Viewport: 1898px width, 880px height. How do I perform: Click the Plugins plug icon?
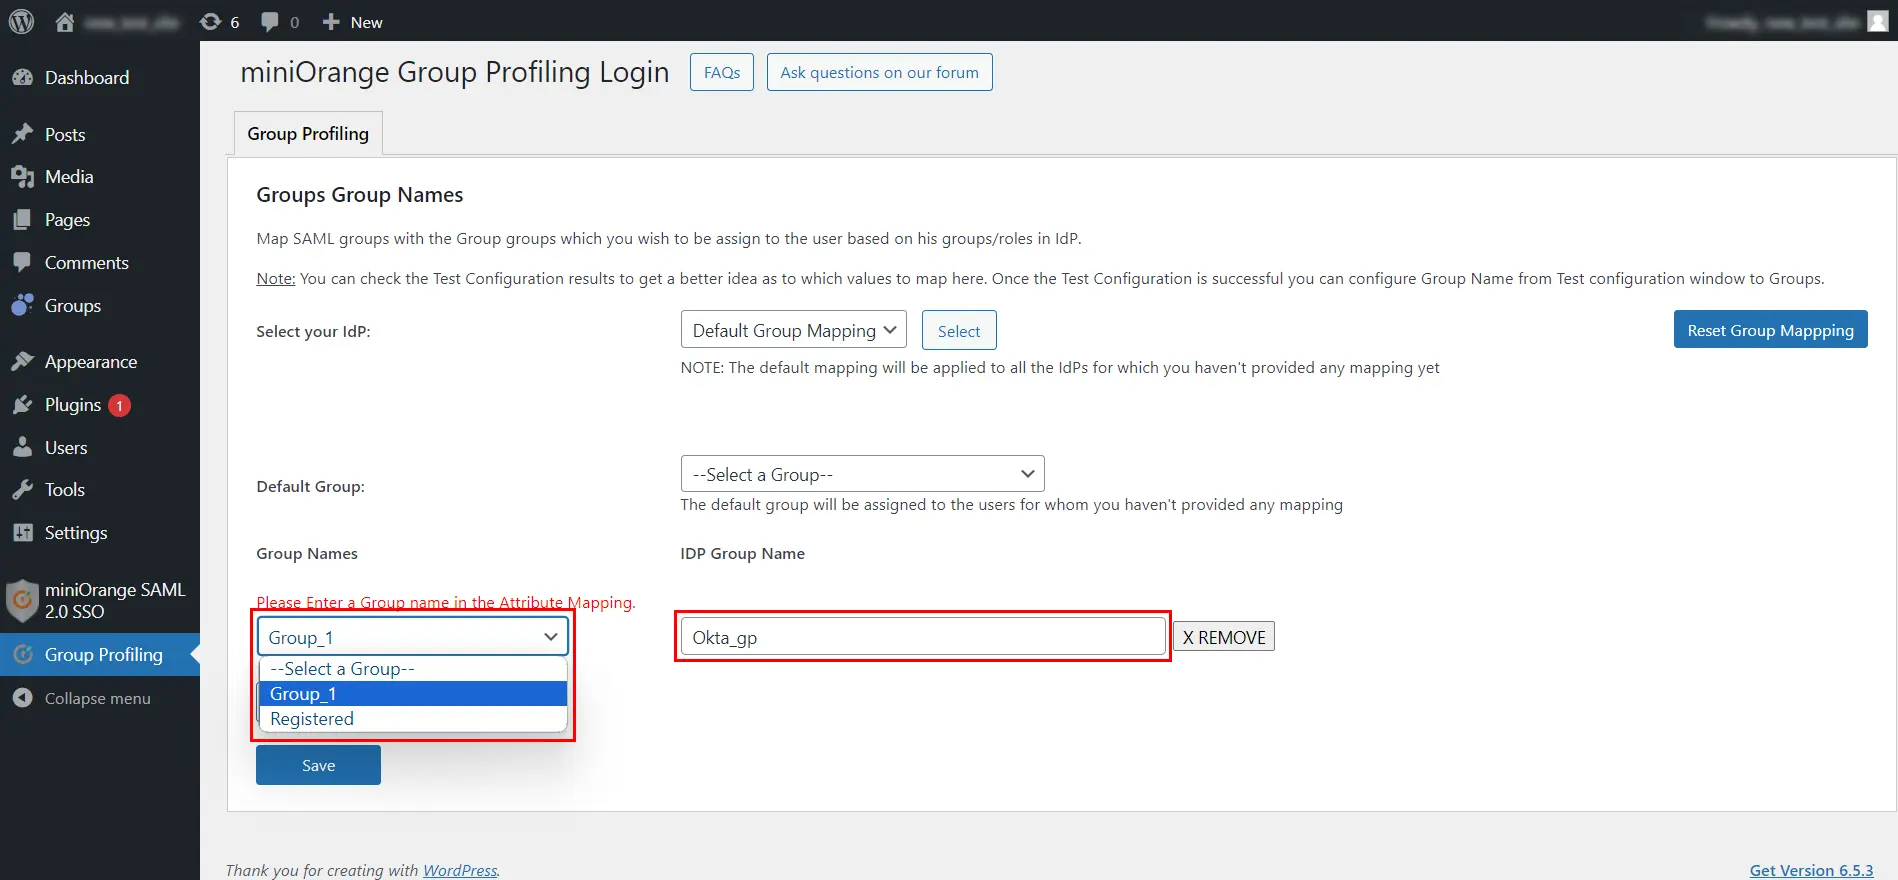pos(22,404)
